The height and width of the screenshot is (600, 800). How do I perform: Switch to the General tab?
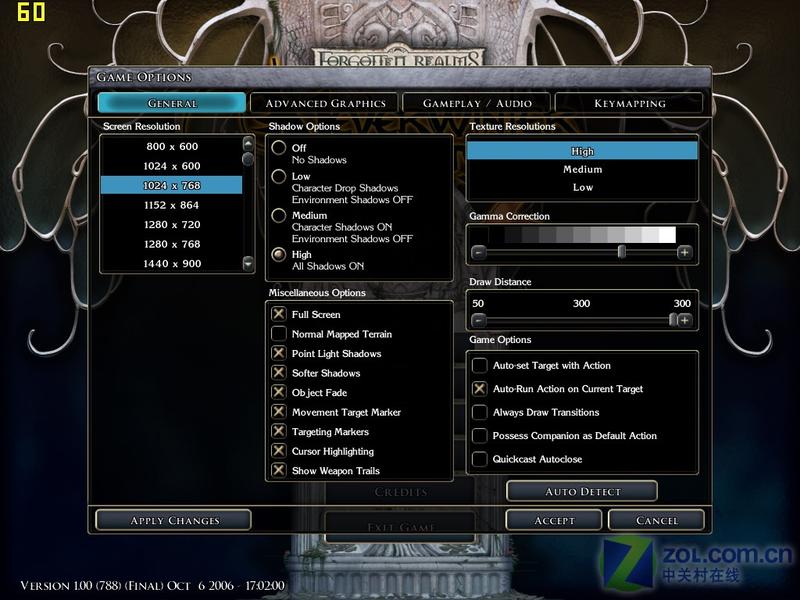pos(172,103)
